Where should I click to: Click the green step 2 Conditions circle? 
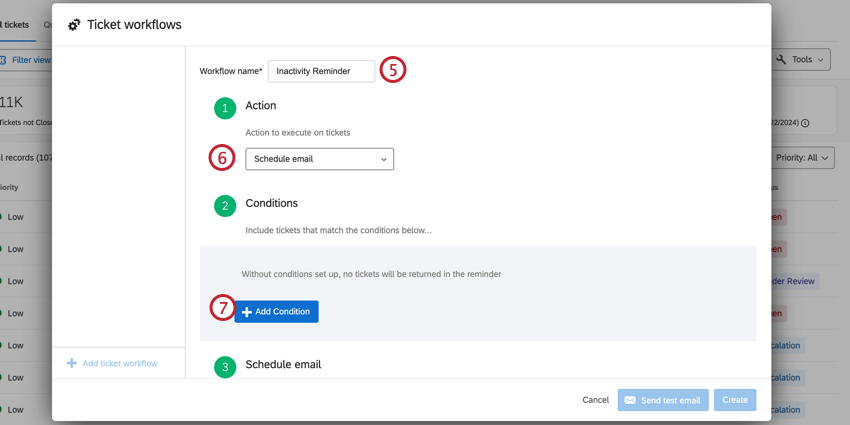tap(225, 205)
